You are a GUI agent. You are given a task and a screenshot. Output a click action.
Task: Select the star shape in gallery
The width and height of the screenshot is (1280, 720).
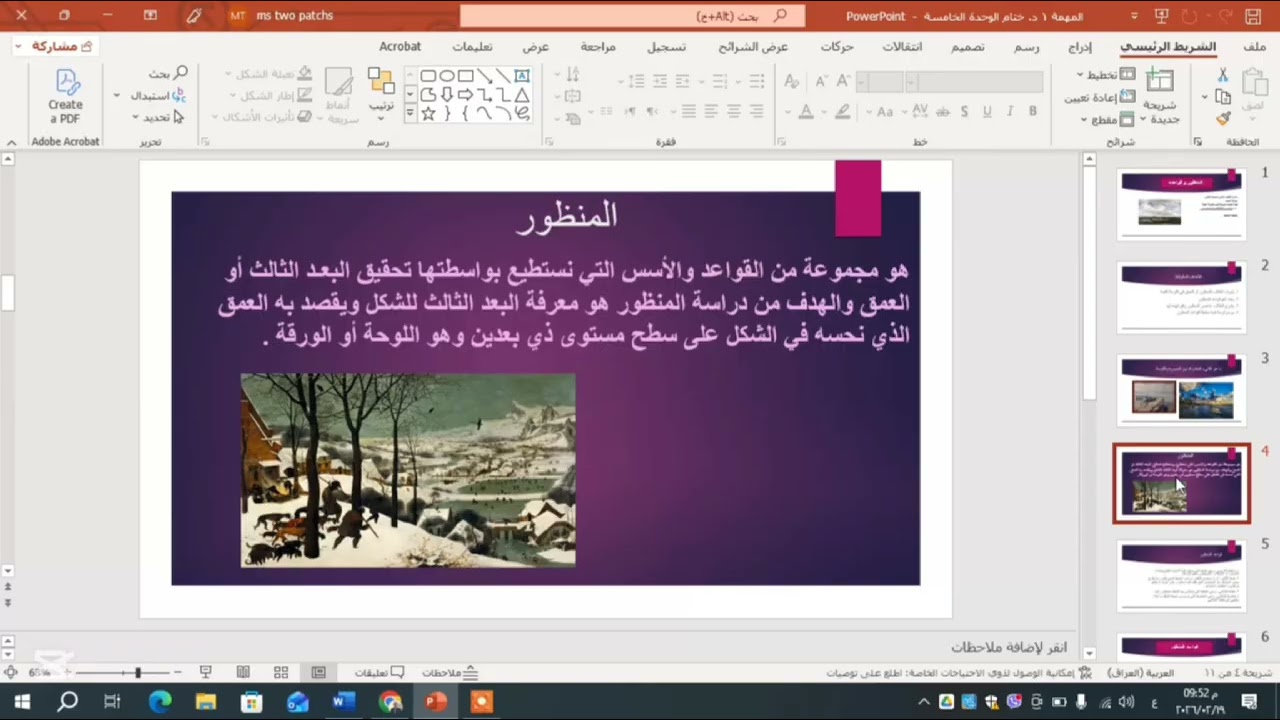point(428,113)
